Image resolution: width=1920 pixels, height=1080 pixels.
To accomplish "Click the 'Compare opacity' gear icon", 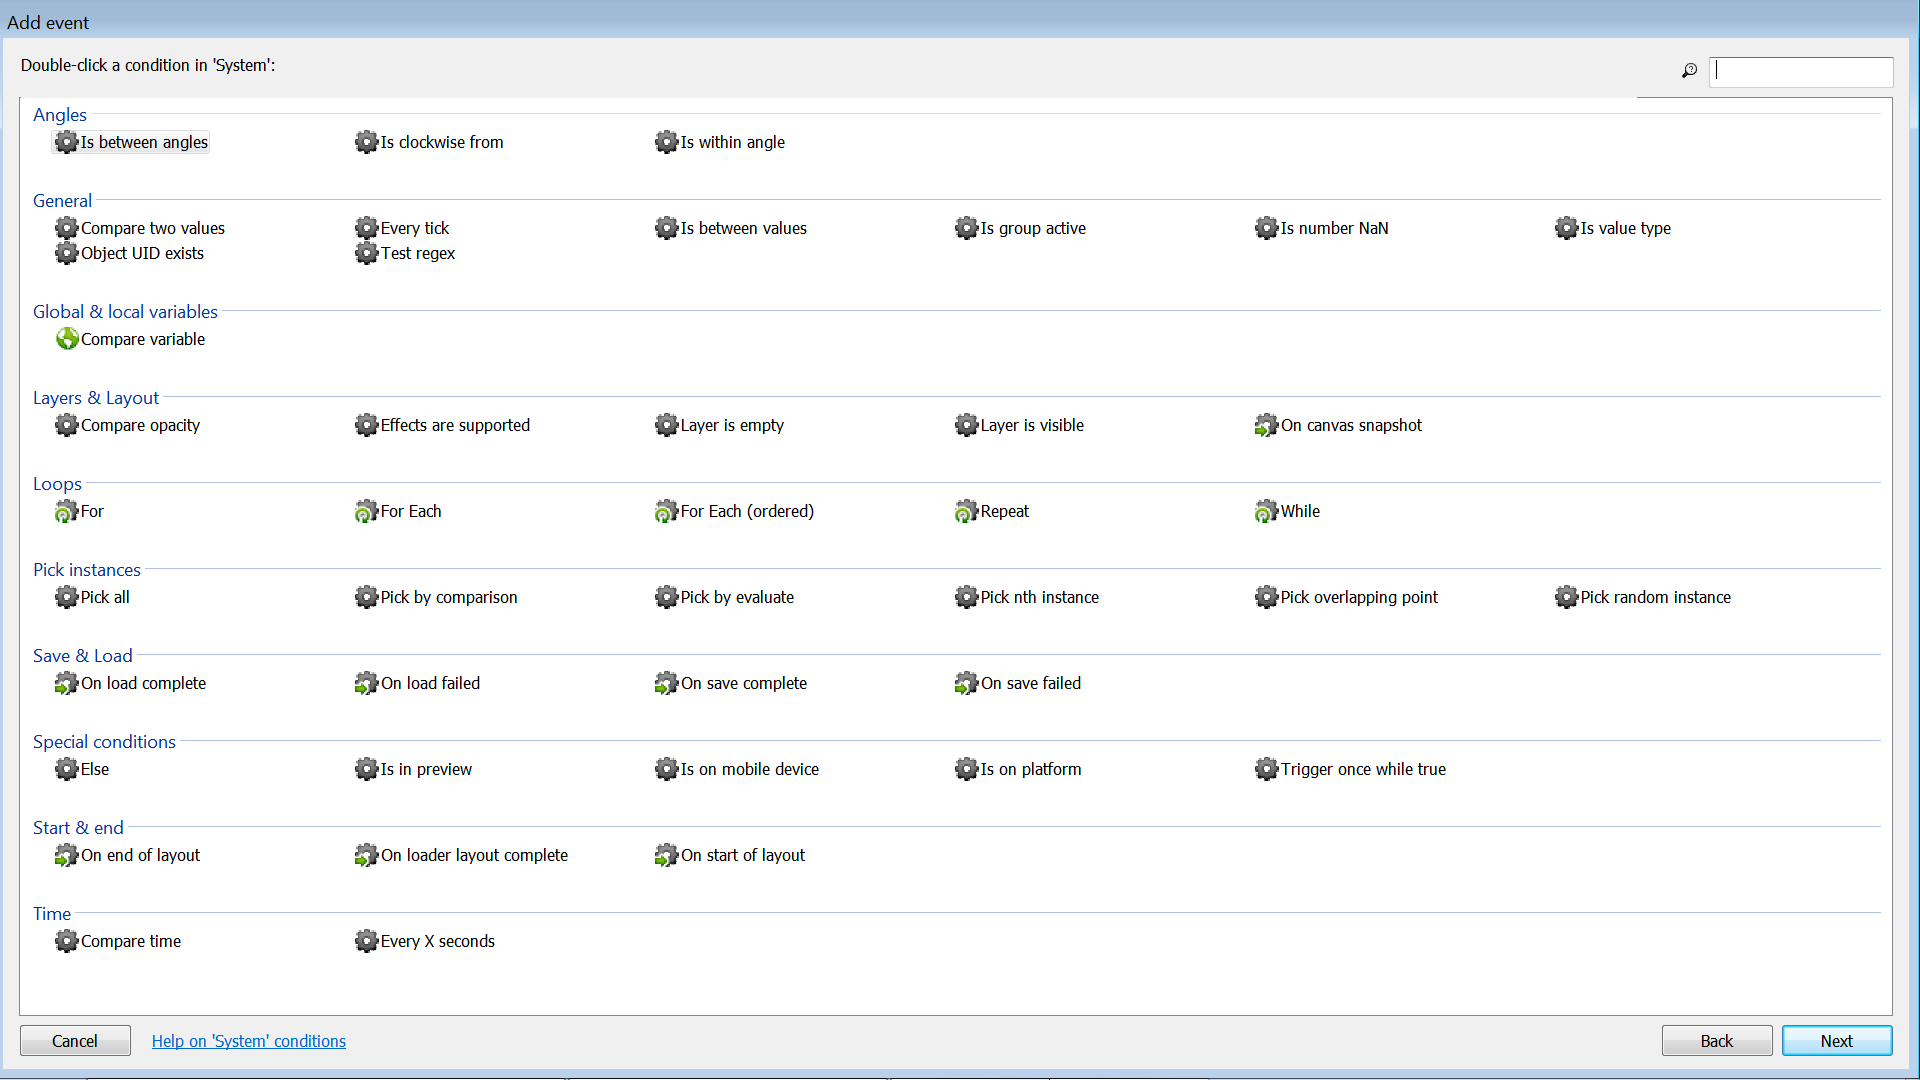I will pyautogui.click(x=66, y=425).
